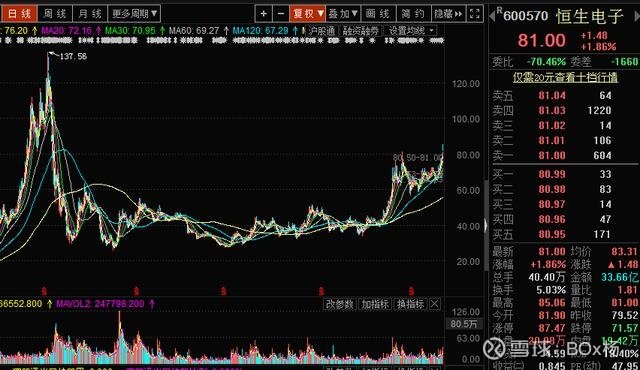Expand the 叠加 overlay dropdown
This screenshot has height=370, width=640.
coord(343,14)
